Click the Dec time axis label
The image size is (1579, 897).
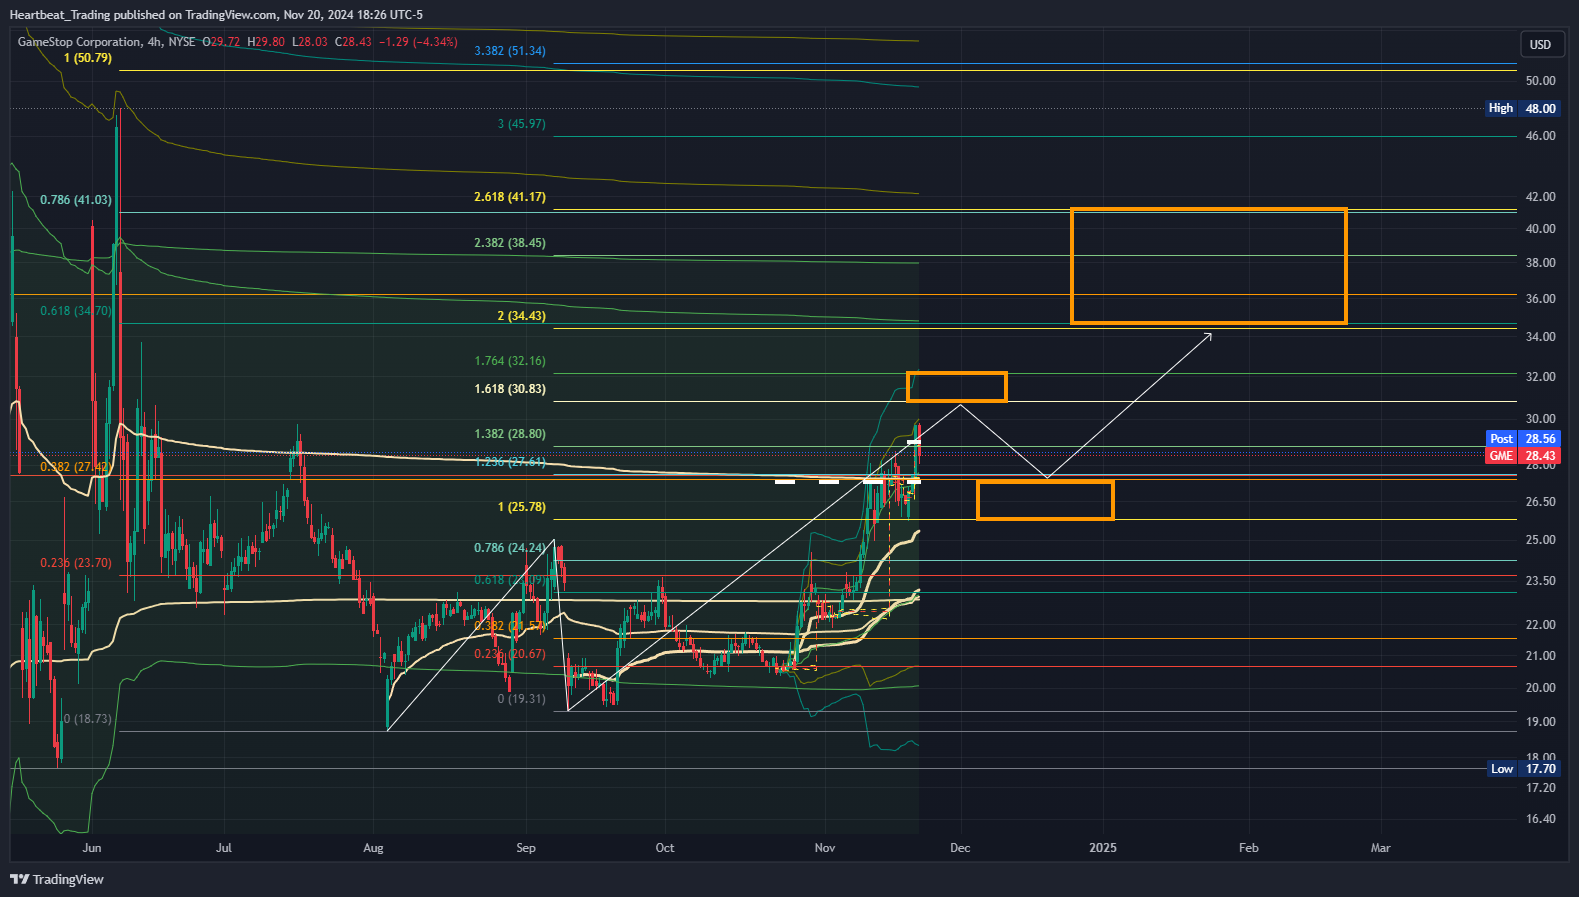tap(960, 848)
